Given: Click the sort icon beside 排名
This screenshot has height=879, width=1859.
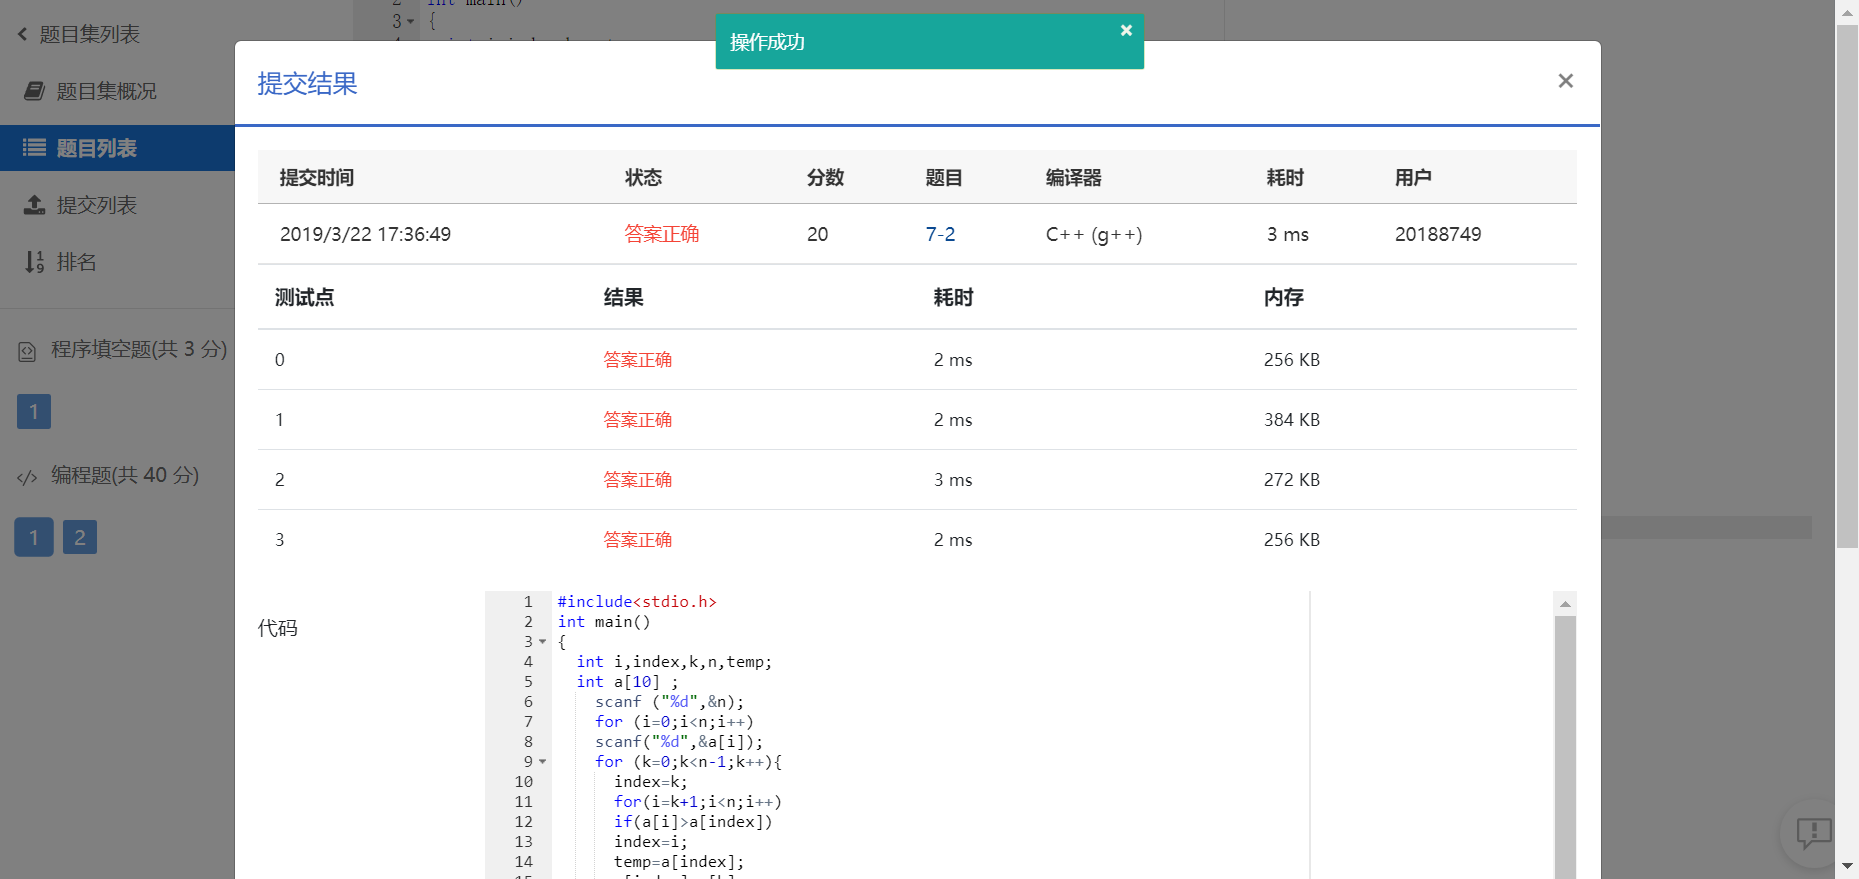Looking at the screenshot, I should click(x=34, y=262).
